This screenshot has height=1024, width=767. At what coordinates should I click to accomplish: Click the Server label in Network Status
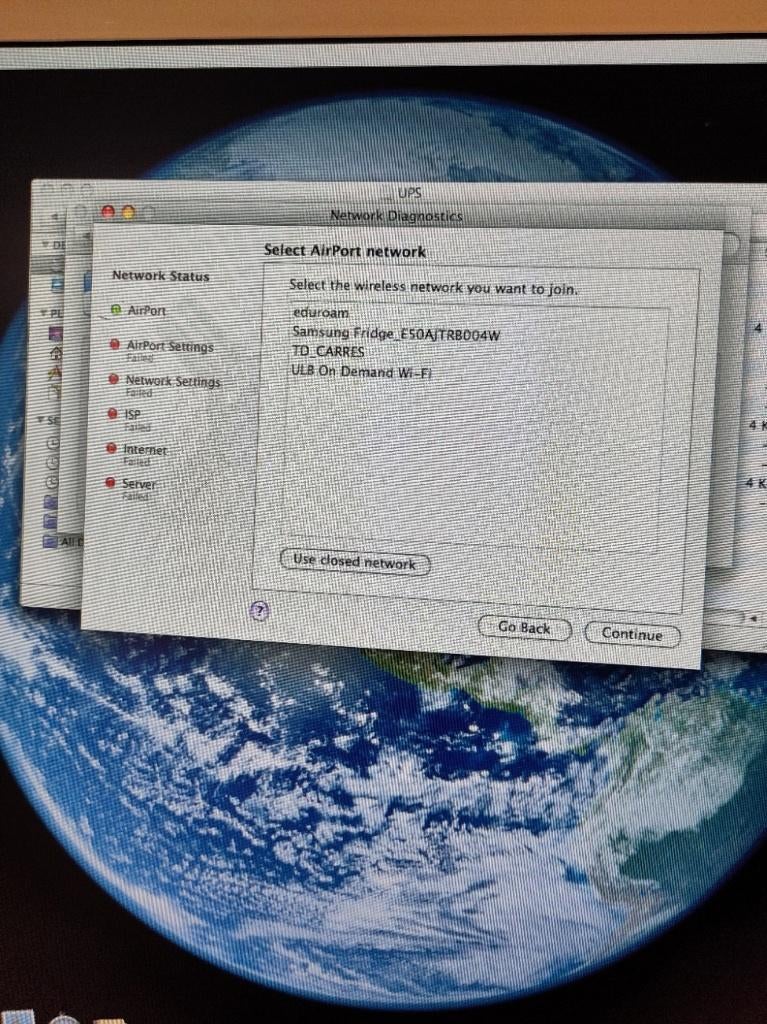coord(139,484)
